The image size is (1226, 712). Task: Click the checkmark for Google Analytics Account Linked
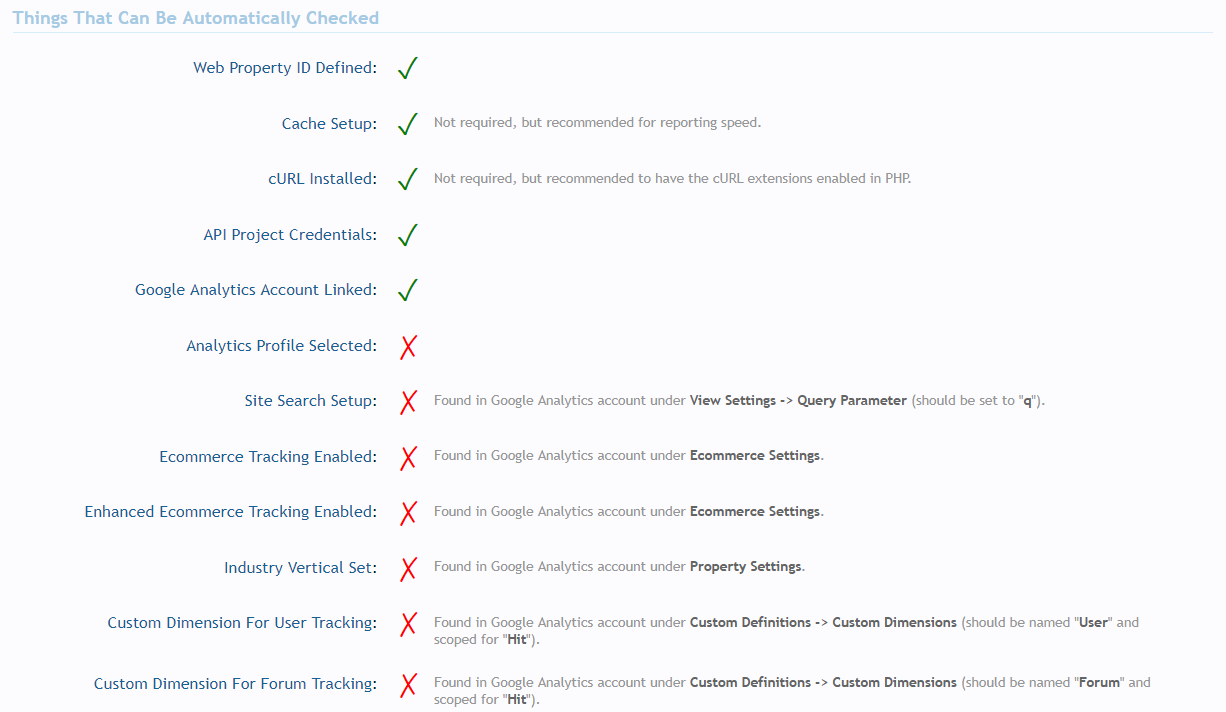tap(407, 291)
